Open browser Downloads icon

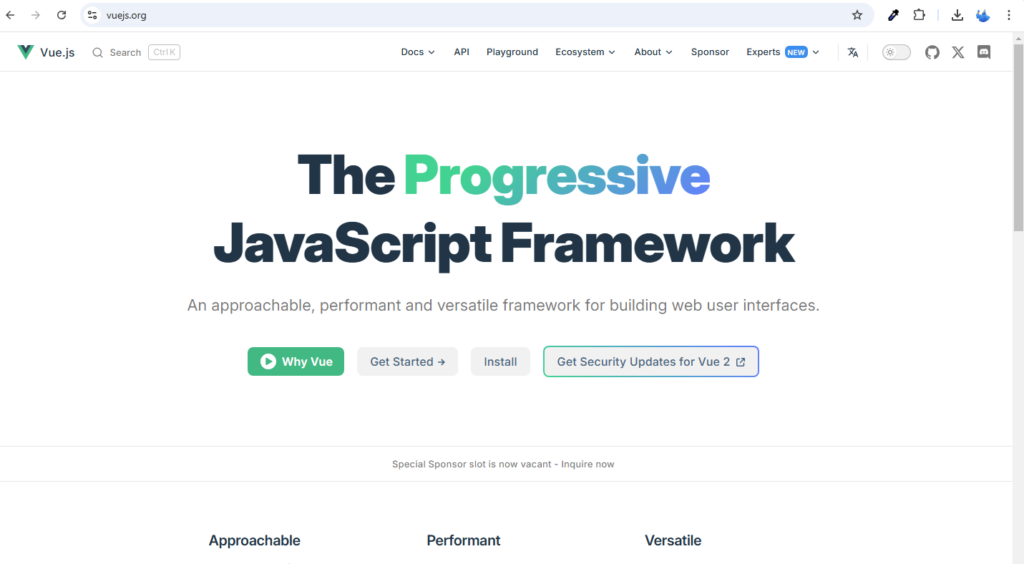tap(957, 15)
